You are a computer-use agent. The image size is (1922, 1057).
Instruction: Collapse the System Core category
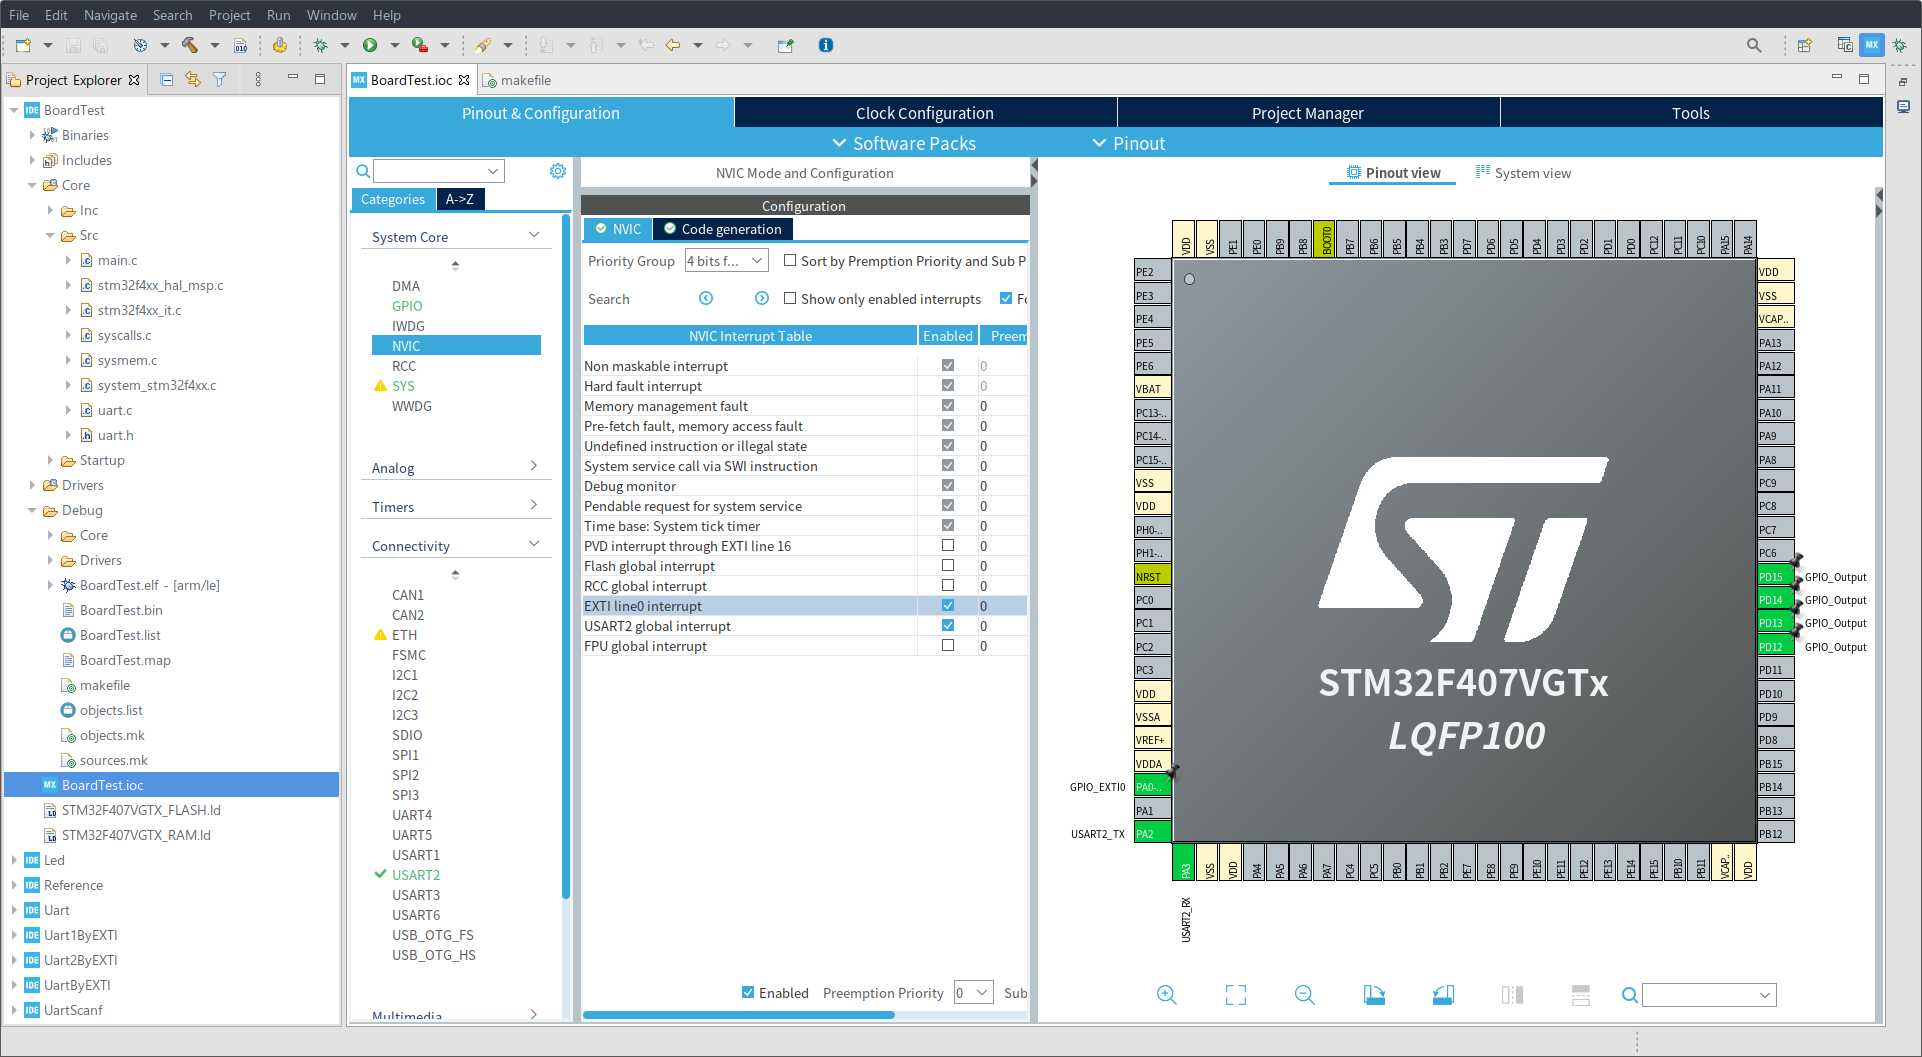click(x=534, y=235)
